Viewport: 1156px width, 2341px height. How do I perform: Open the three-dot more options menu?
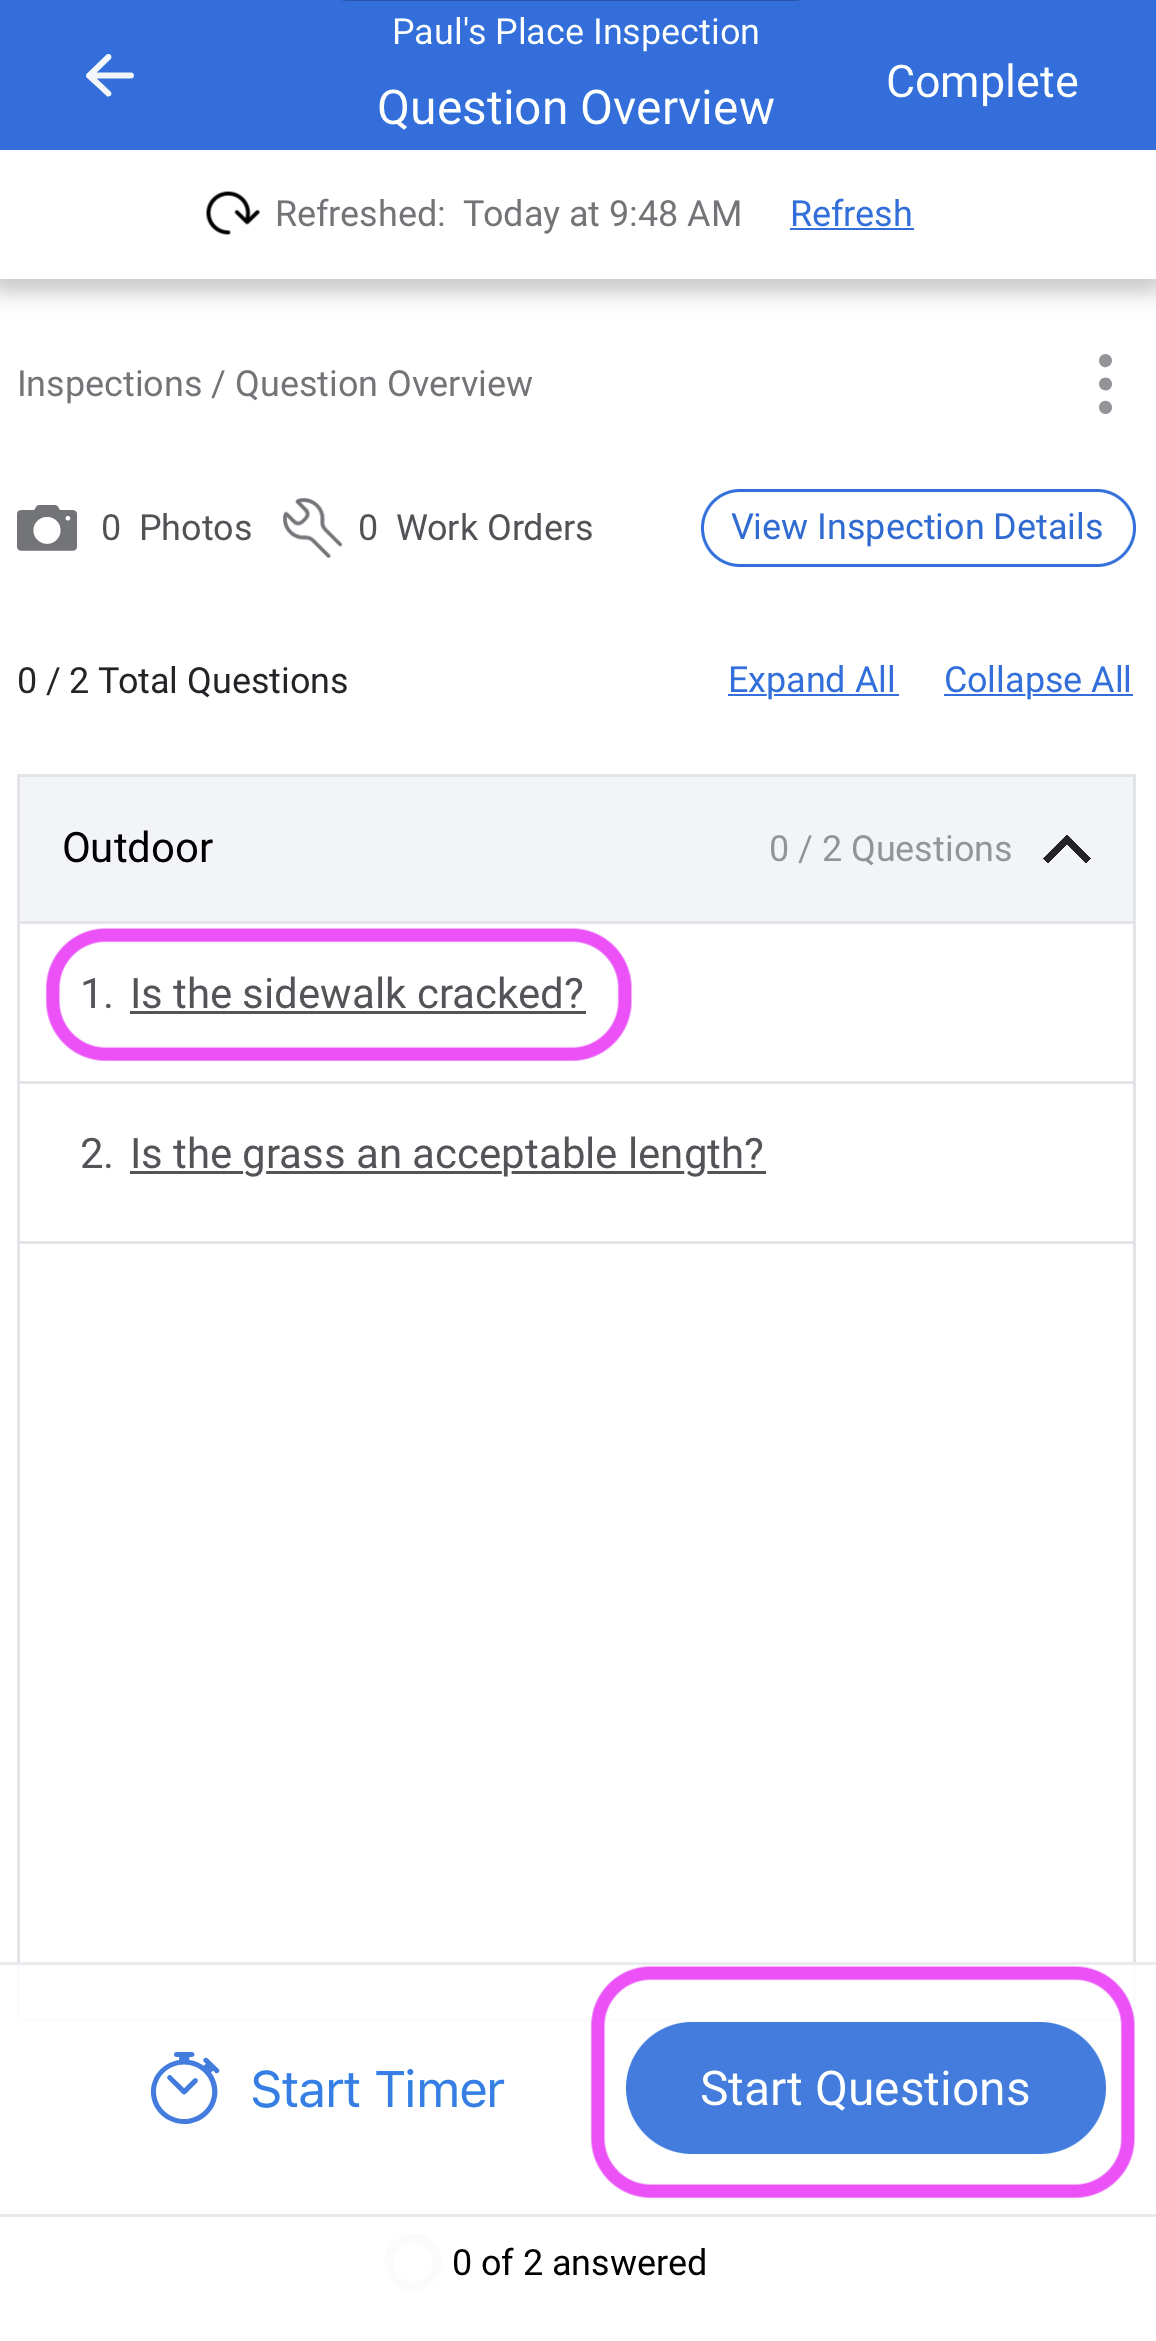pos(1104,384)
